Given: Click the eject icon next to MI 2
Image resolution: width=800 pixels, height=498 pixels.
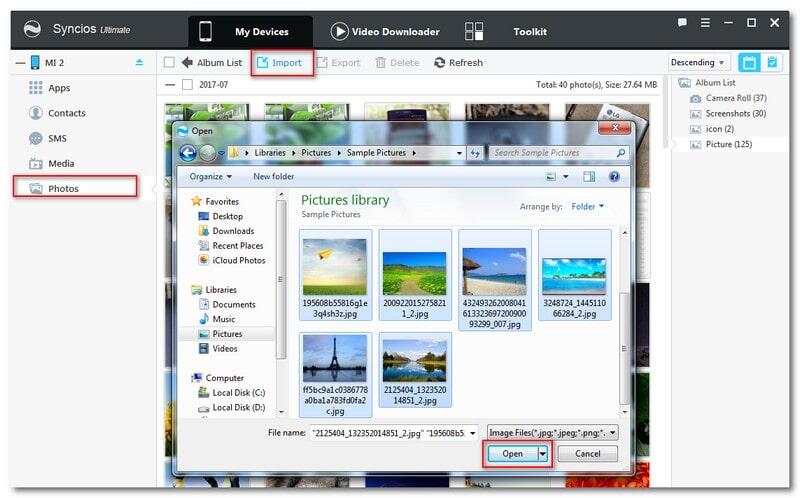Looking at the screenshot, I should coord(139,63).
